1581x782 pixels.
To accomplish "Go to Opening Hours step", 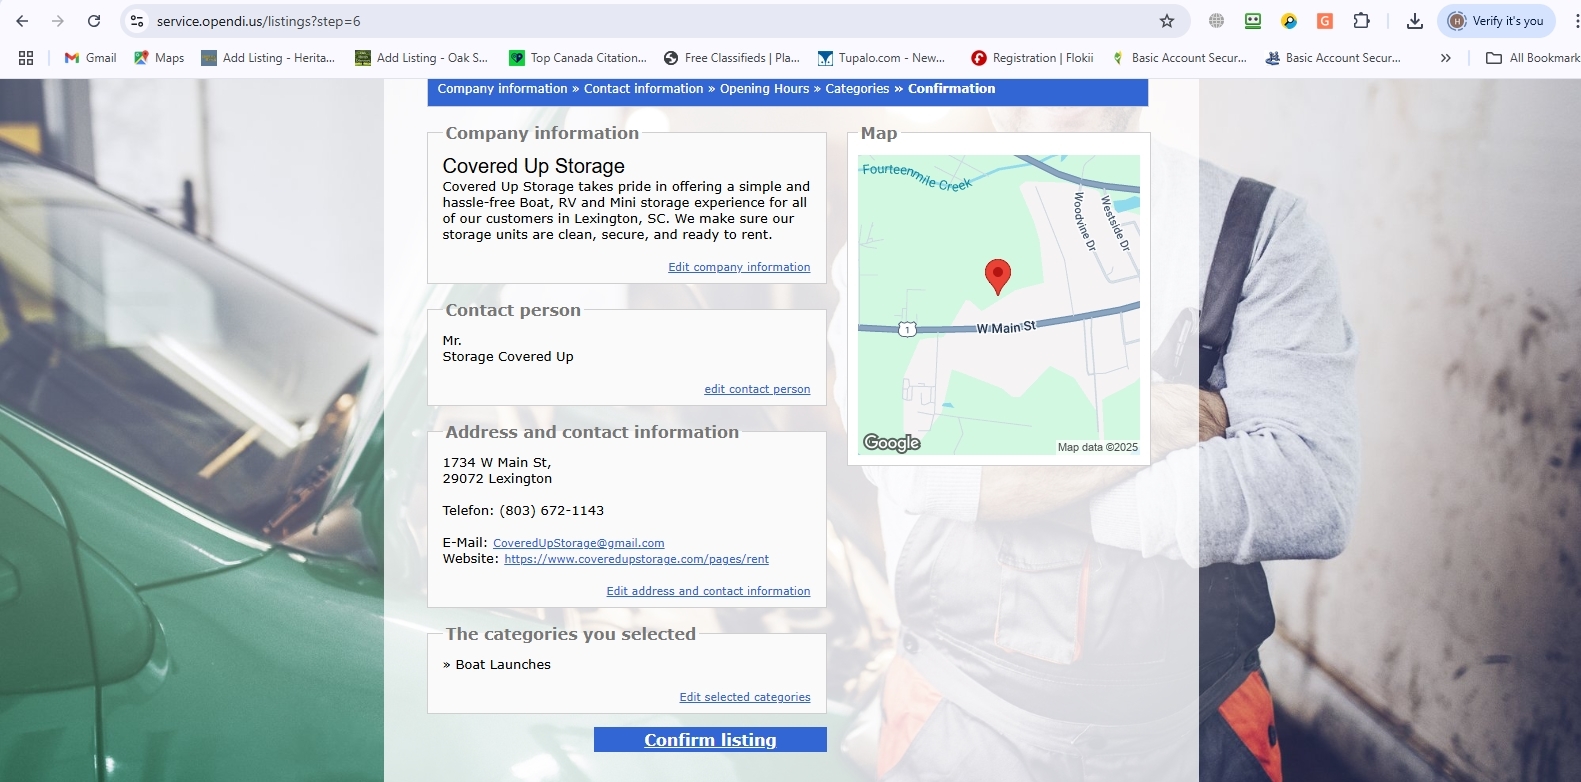I will point(764,89).
